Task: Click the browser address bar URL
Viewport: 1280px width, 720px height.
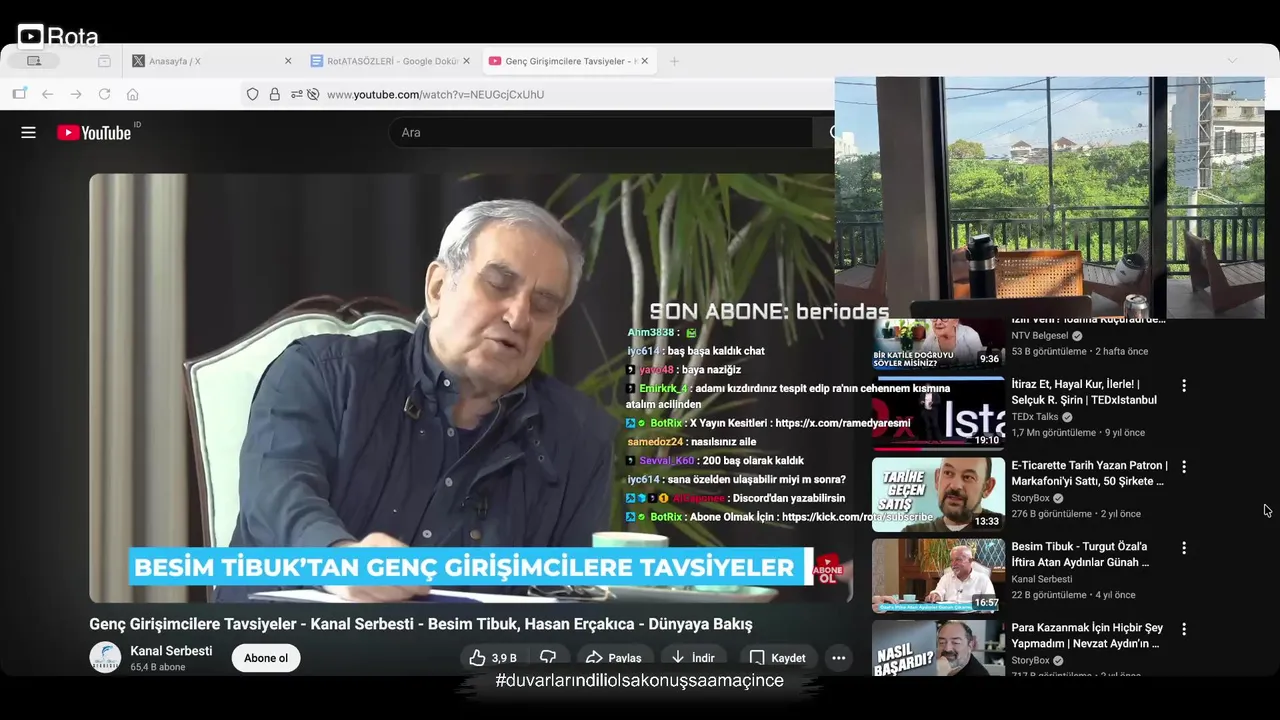Action: click(435, 94)
